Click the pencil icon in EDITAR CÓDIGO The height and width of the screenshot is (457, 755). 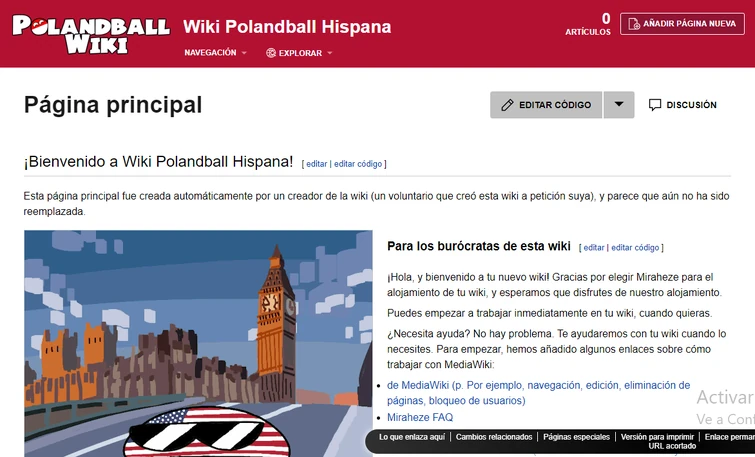507,105
